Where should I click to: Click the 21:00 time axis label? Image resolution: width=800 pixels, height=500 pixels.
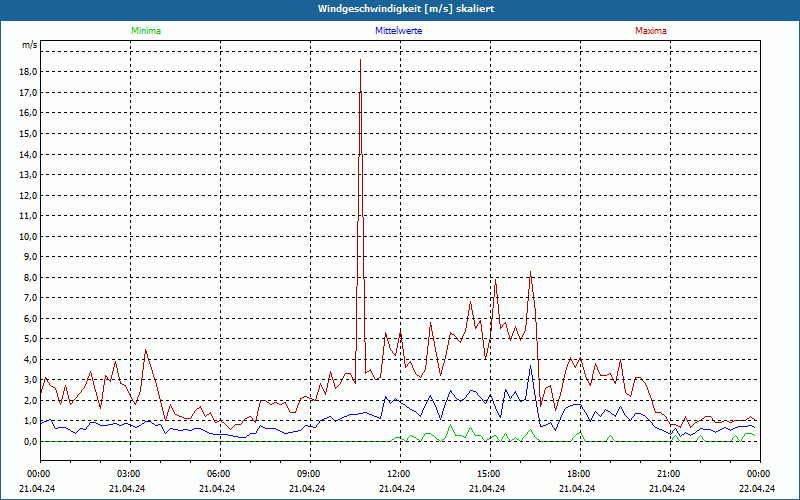click(670, 474)
